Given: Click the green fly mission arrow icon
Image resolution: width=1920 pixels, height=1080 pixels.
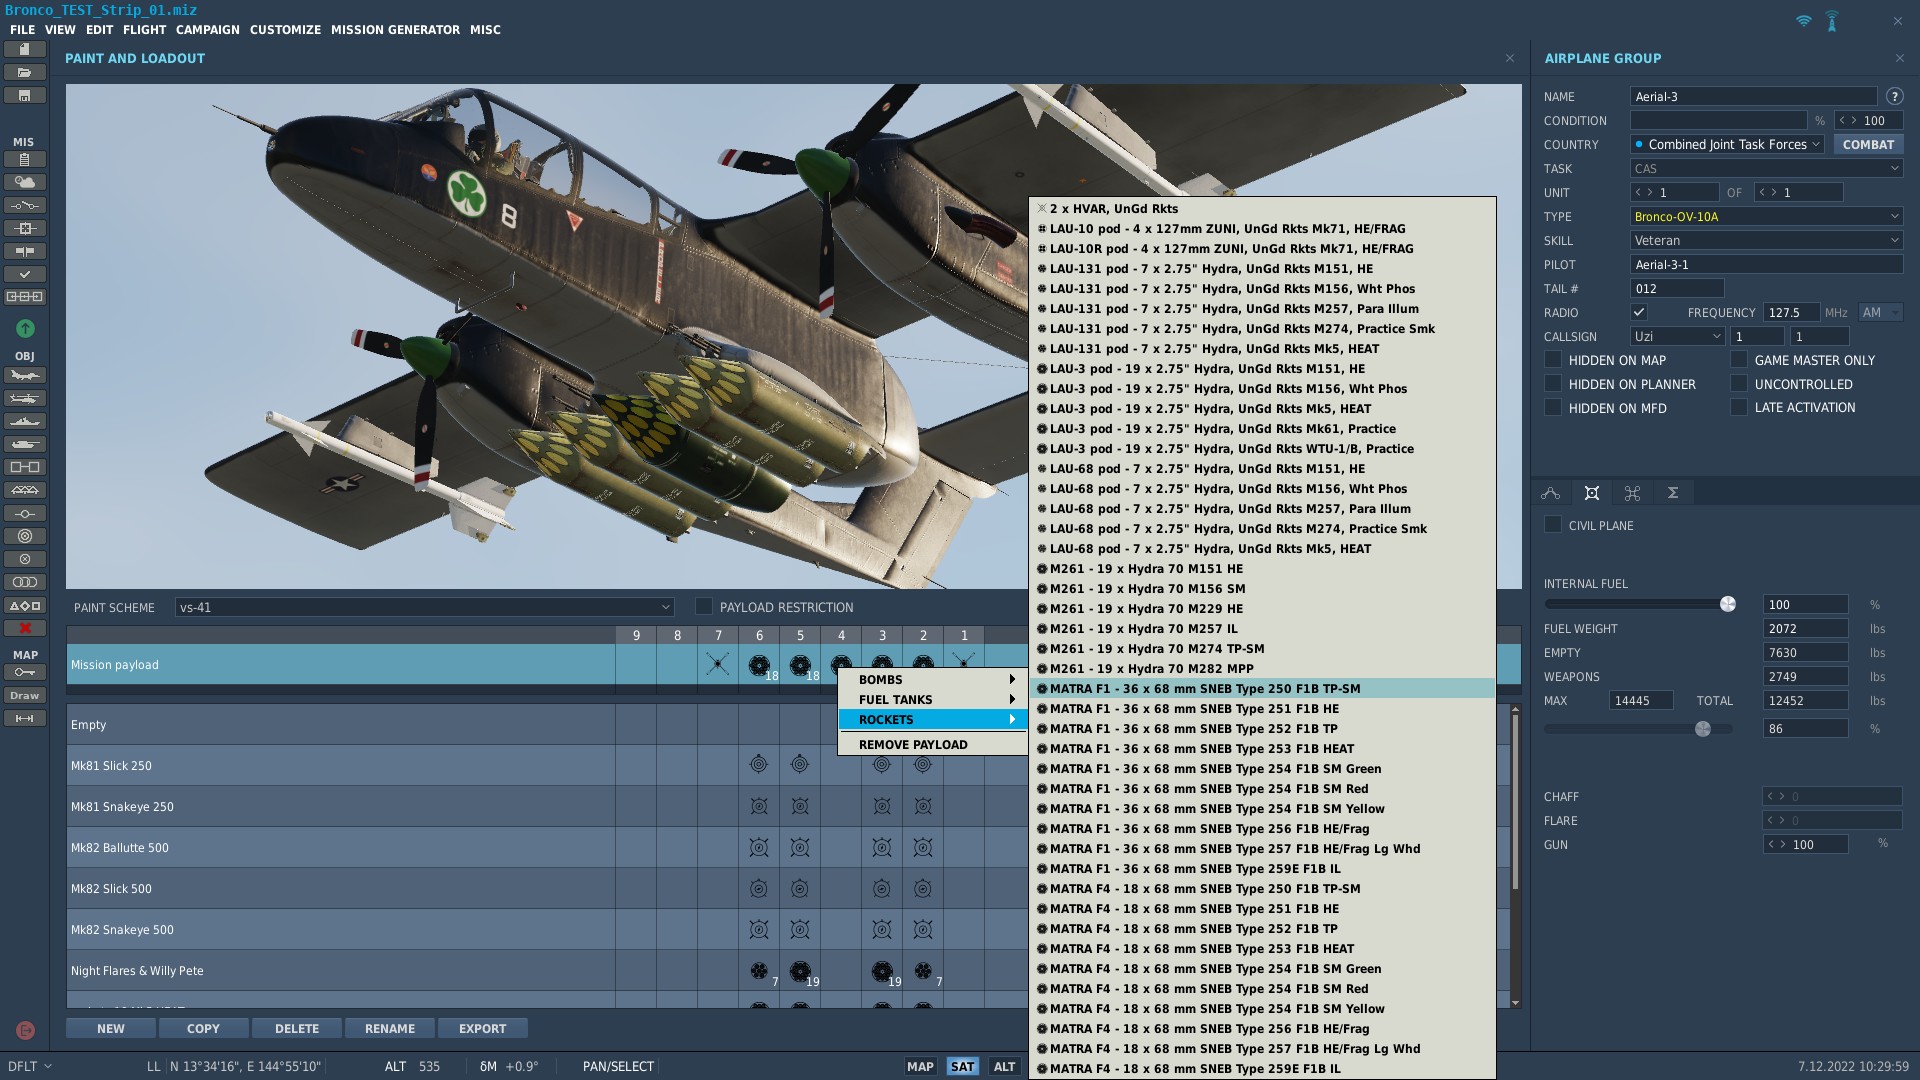Looking at the screenshot, I should tap(25, 328).
